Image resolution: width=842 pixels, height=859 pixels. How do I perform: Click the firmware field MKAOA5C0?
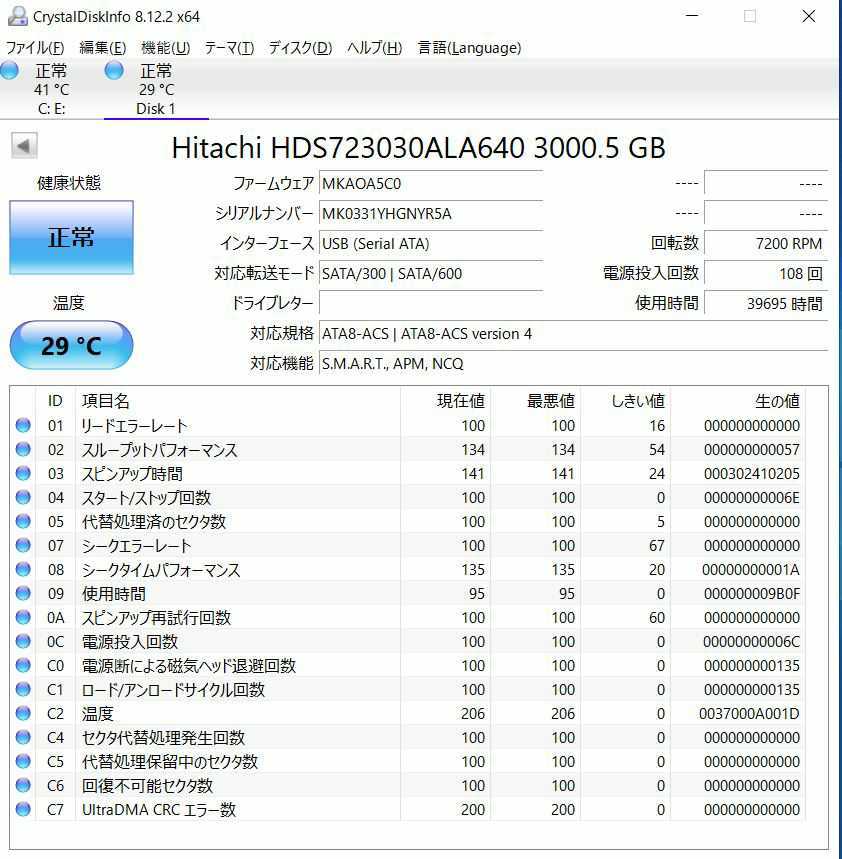431,184
